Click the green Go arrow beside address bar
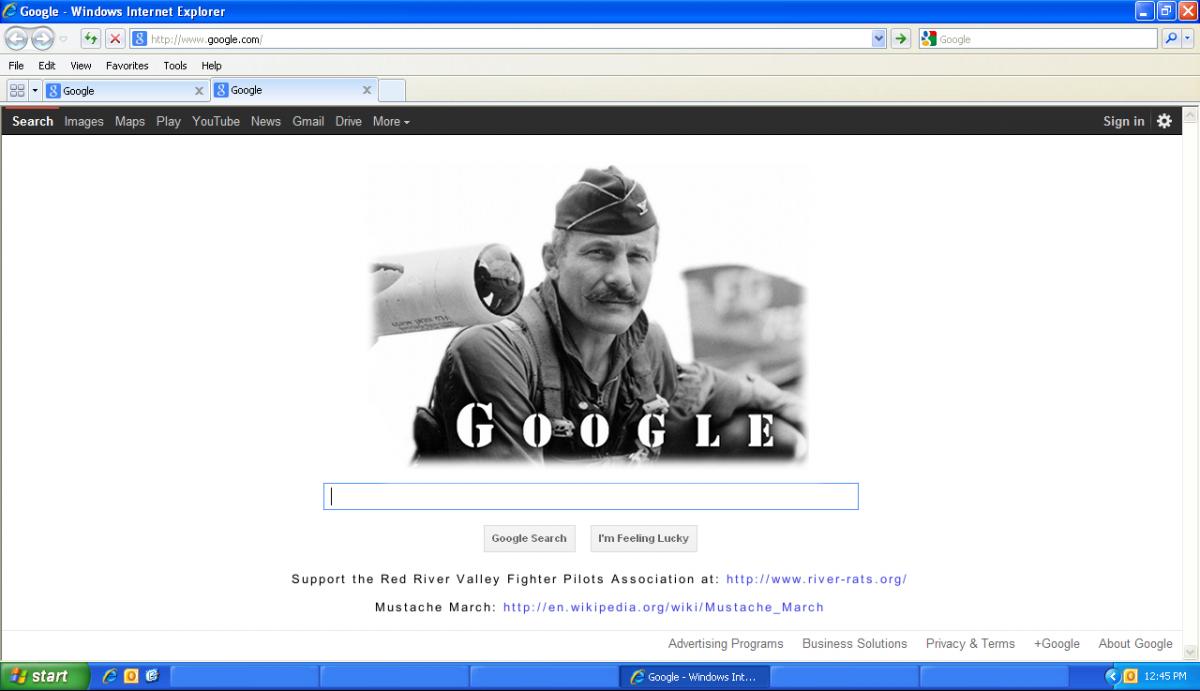The width and height of the screenshot is (1200, 691). tap(901, 39)
